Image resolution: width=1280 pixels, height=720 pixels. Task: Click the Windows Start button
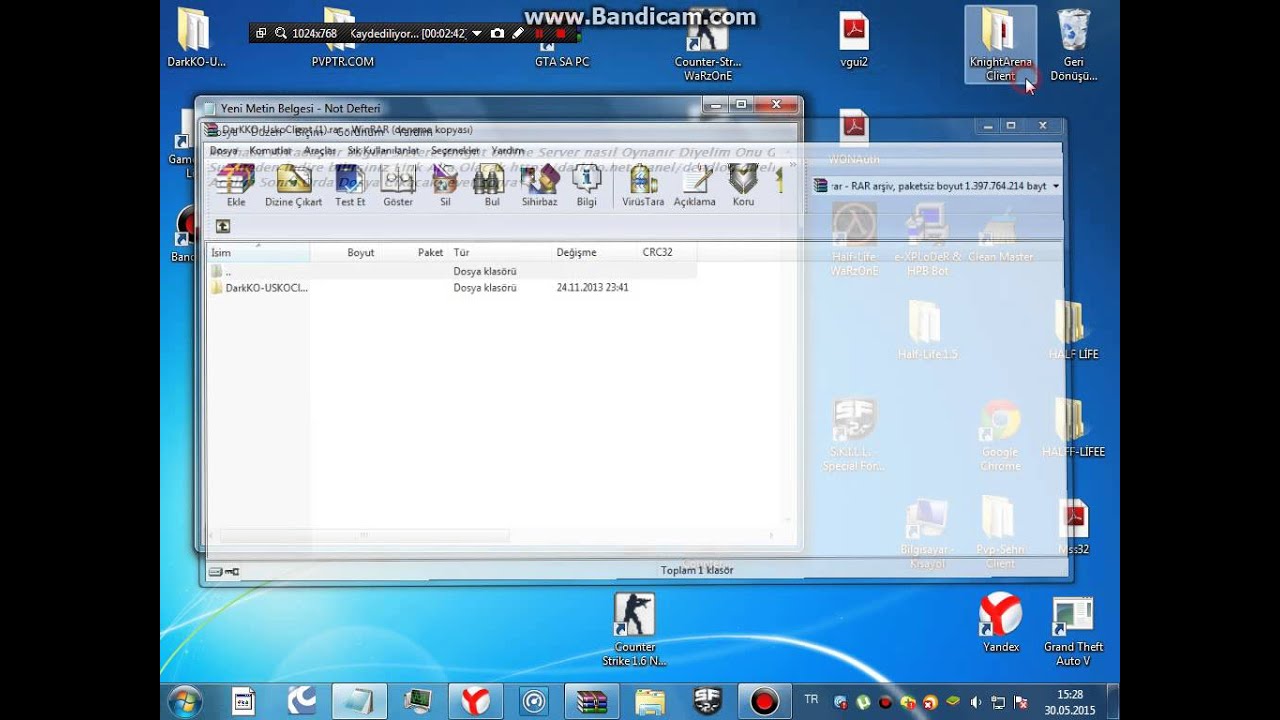tap(186, 701)
